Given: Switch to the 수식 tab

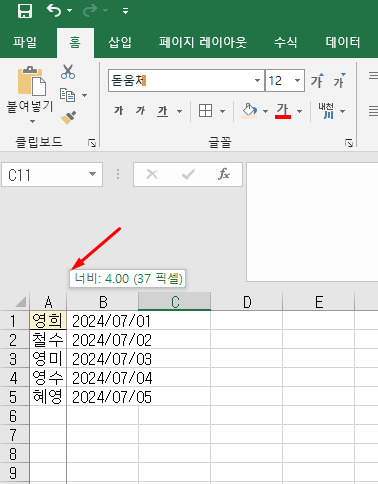Looking at the screenshot, I should pos(285,42).
